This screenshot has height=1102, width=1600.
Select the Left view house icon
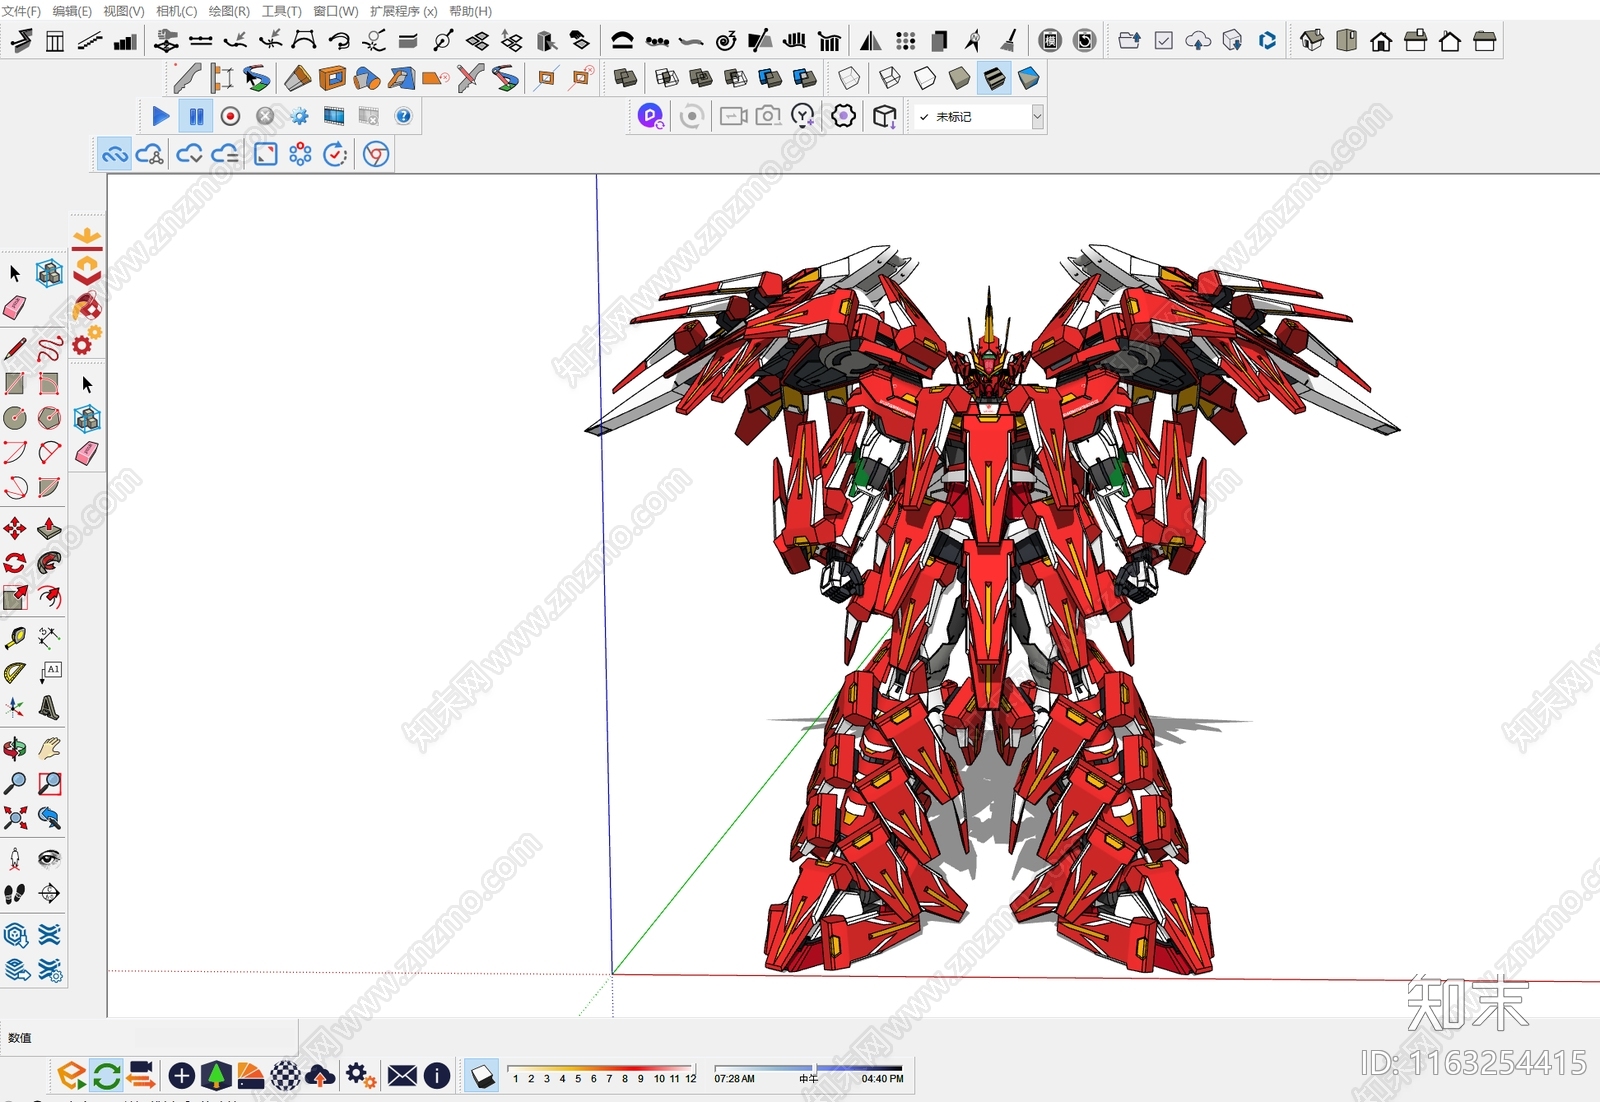(x=1485, y=41)
